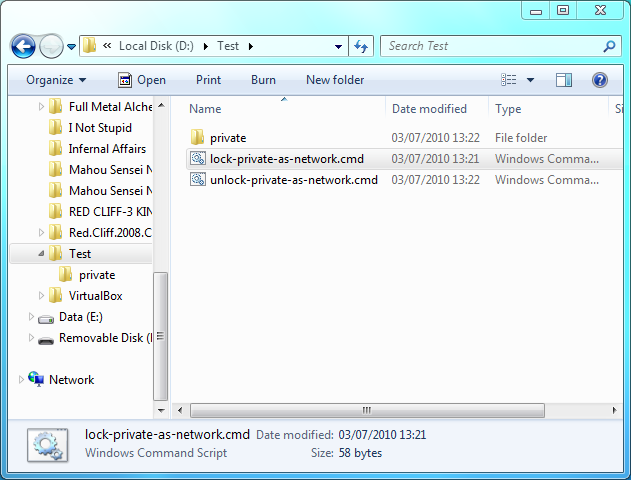Image resolution: width=631 pixels, height=480 pixels.
Task: Select Test in the navigation tree
Action: coord(80,253)
